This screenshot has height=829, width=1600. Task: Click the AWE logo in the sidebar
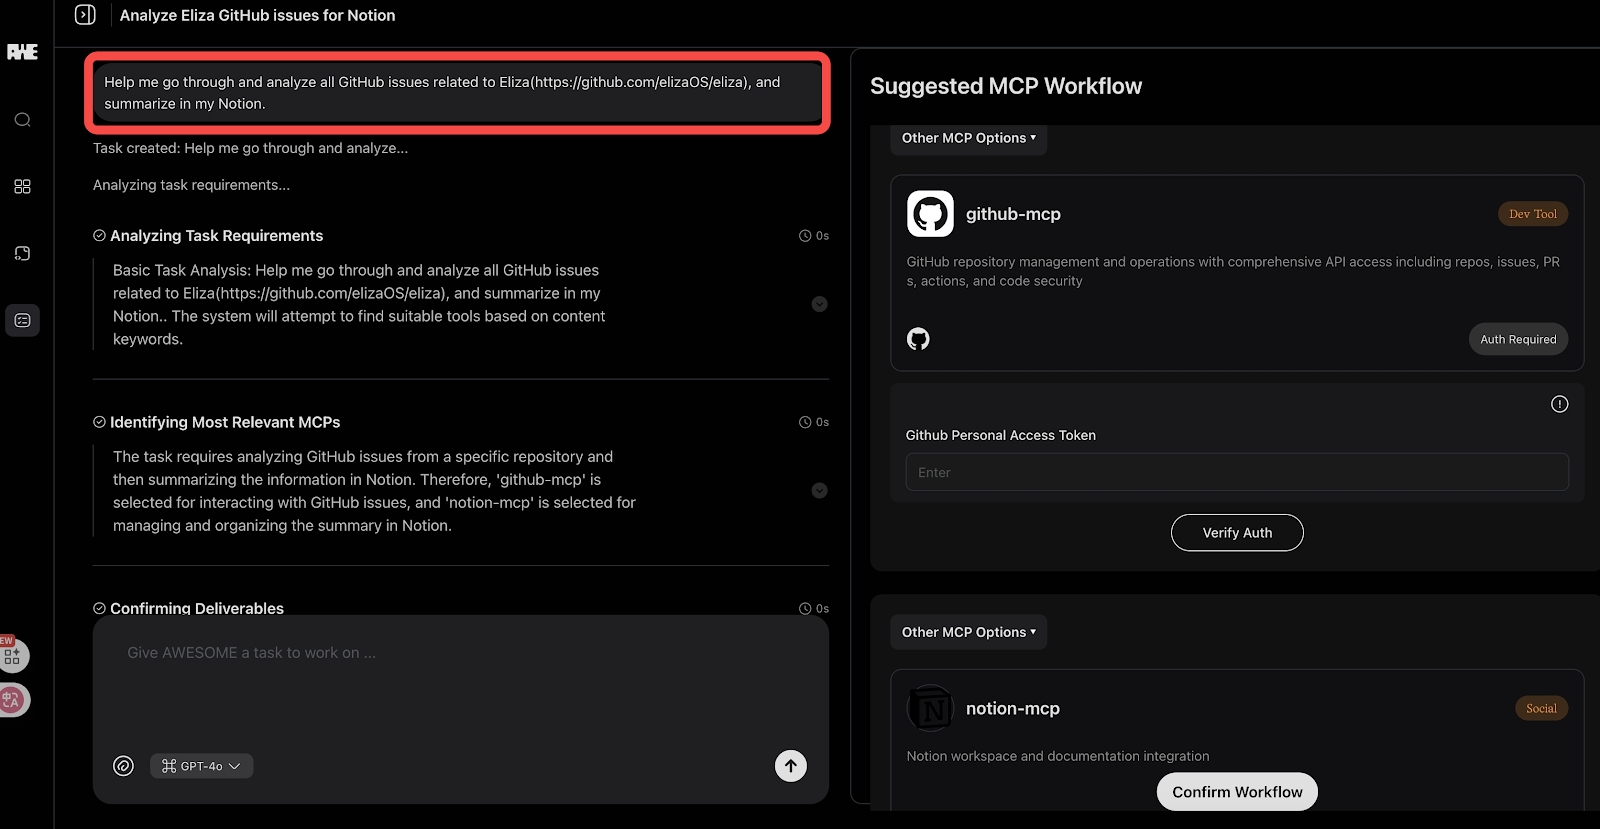click(22, 52)
